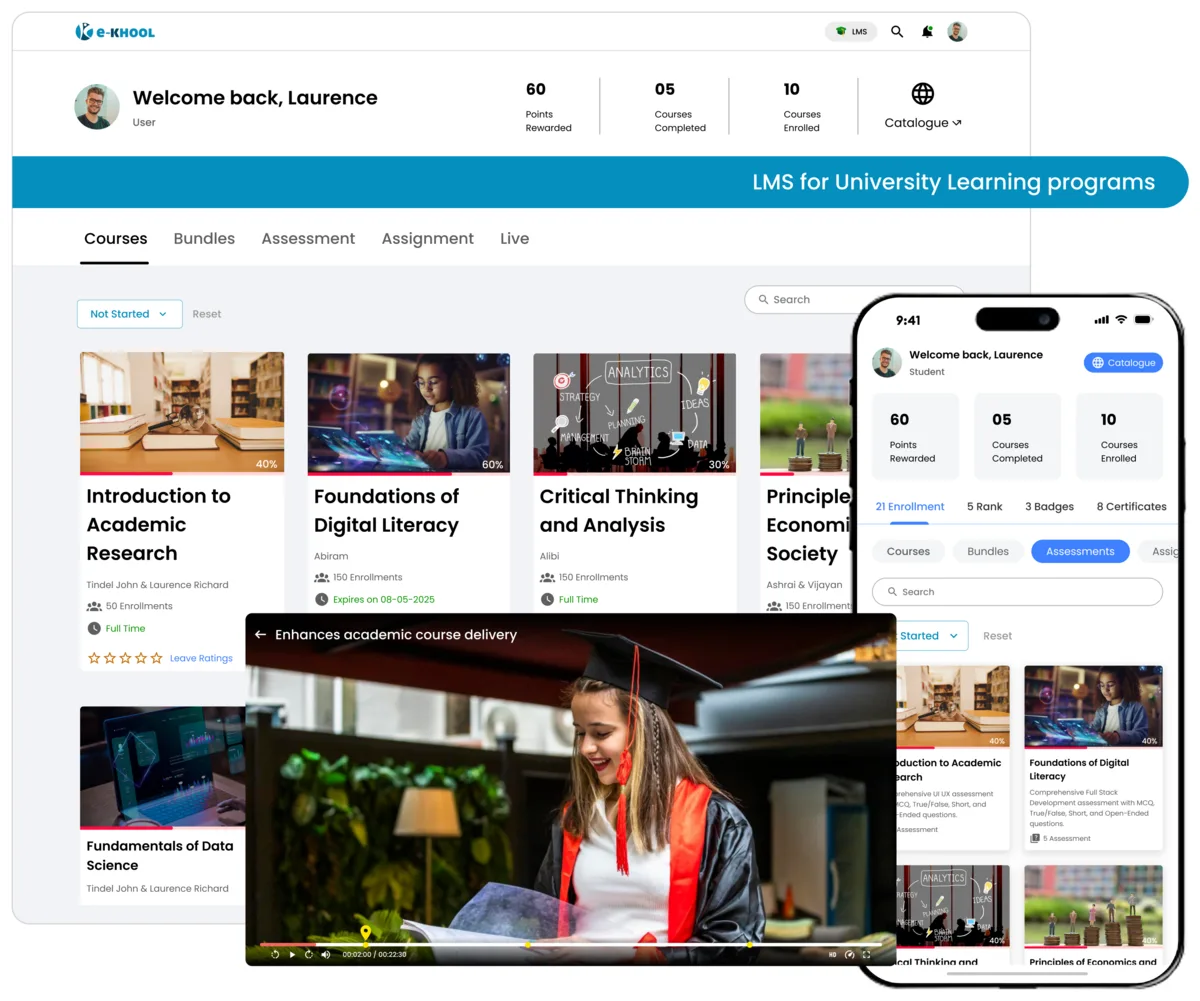
Task: Click the back arrow in the video player
Action: tap(260, 634)
